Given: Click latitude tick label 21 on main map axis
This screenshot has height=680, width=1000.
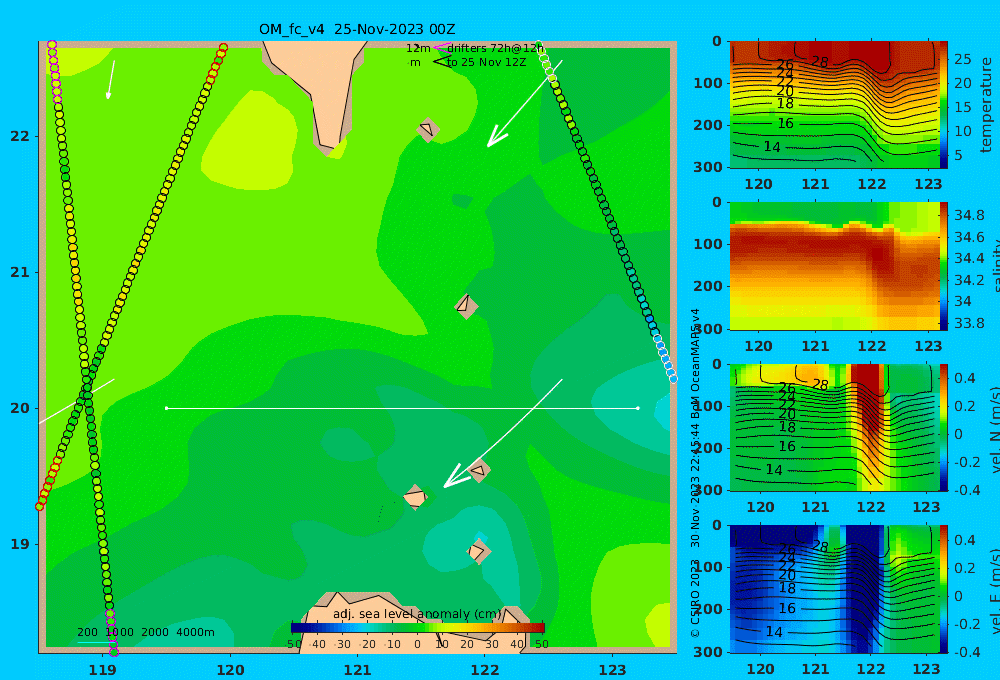Looking at the screenshot, I should pos(20,272).
